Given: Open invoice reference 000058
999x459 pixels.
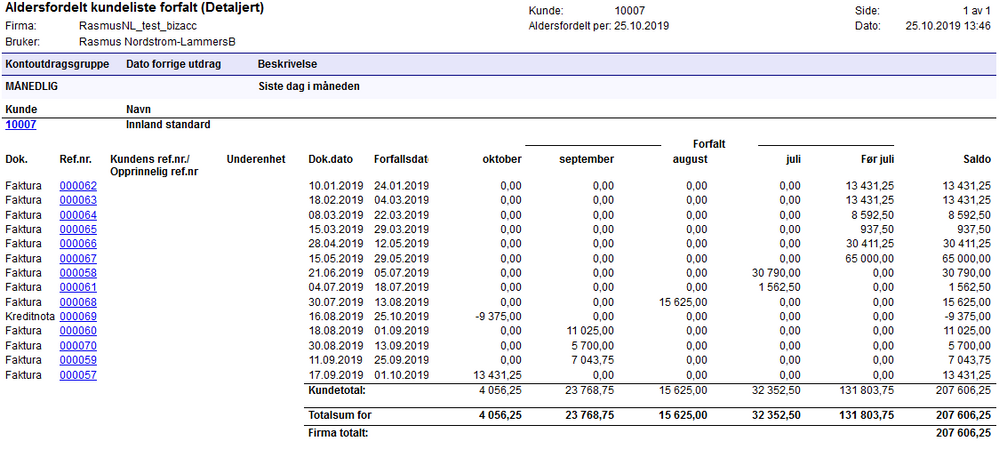Looking at the screenshot, I should pyautogui.click(x=78, y=273).
